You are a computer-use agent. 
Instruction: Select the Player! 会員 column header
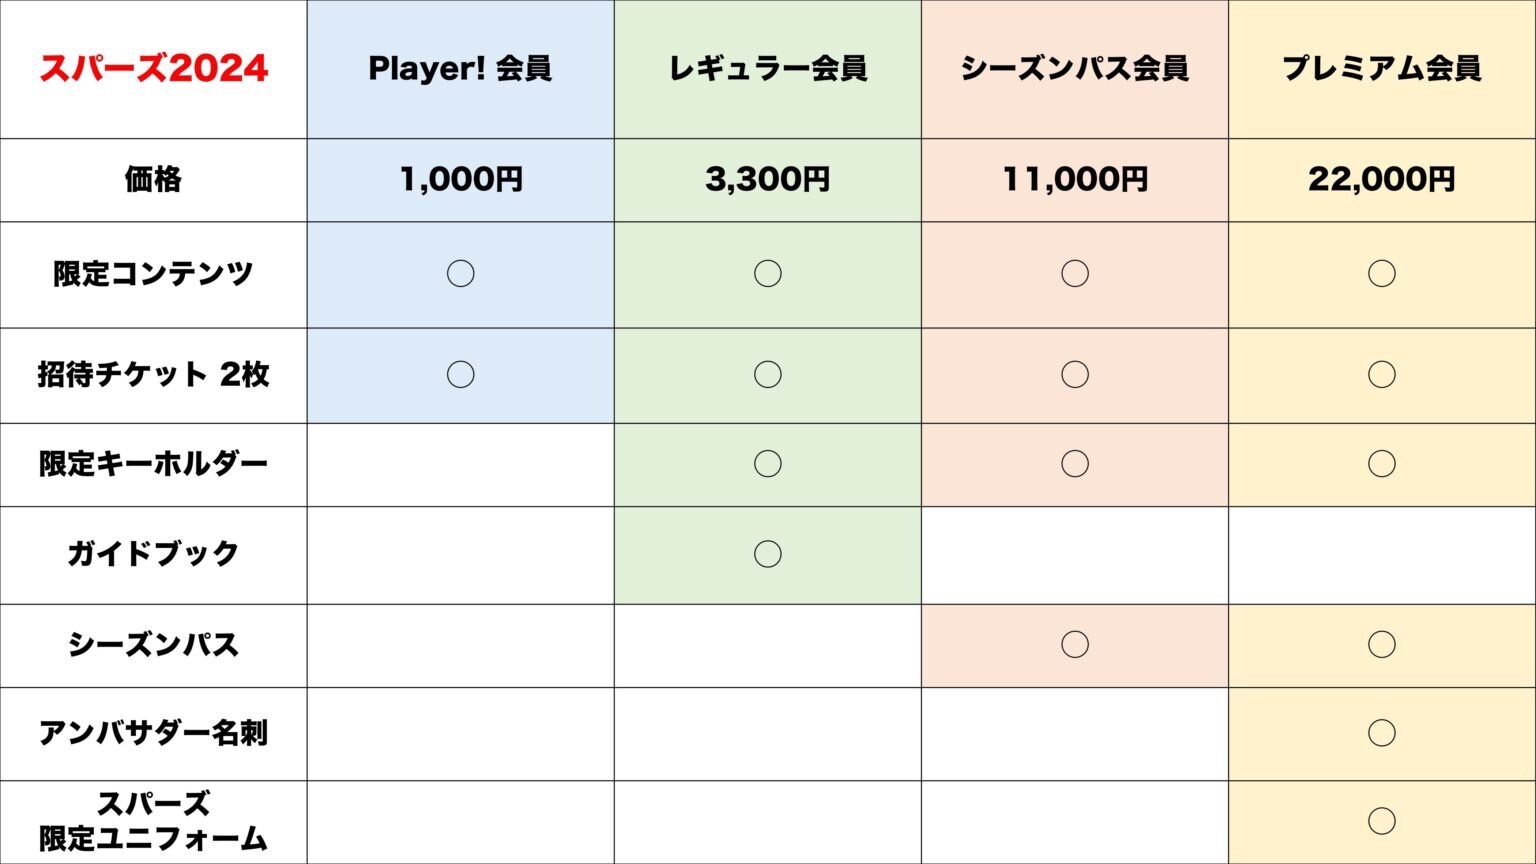click(x=460, y=68)
